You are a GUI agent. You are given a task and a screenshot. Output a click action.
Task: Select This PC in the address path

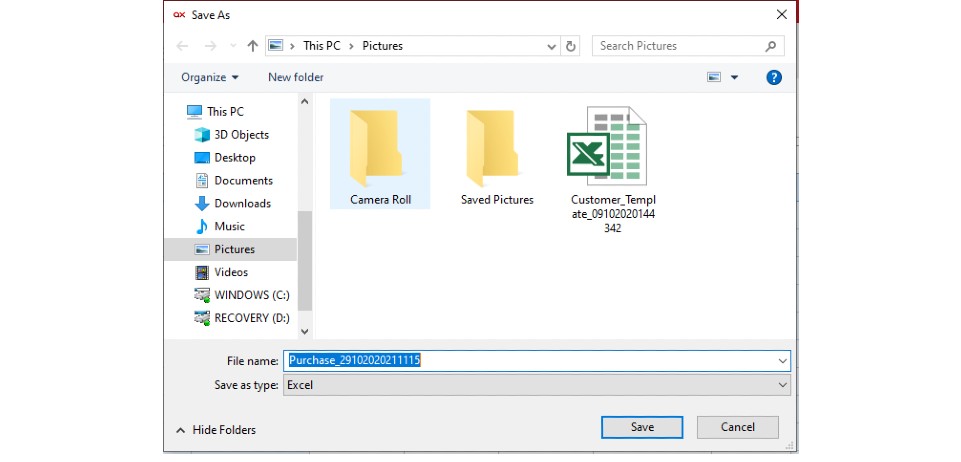322,46
